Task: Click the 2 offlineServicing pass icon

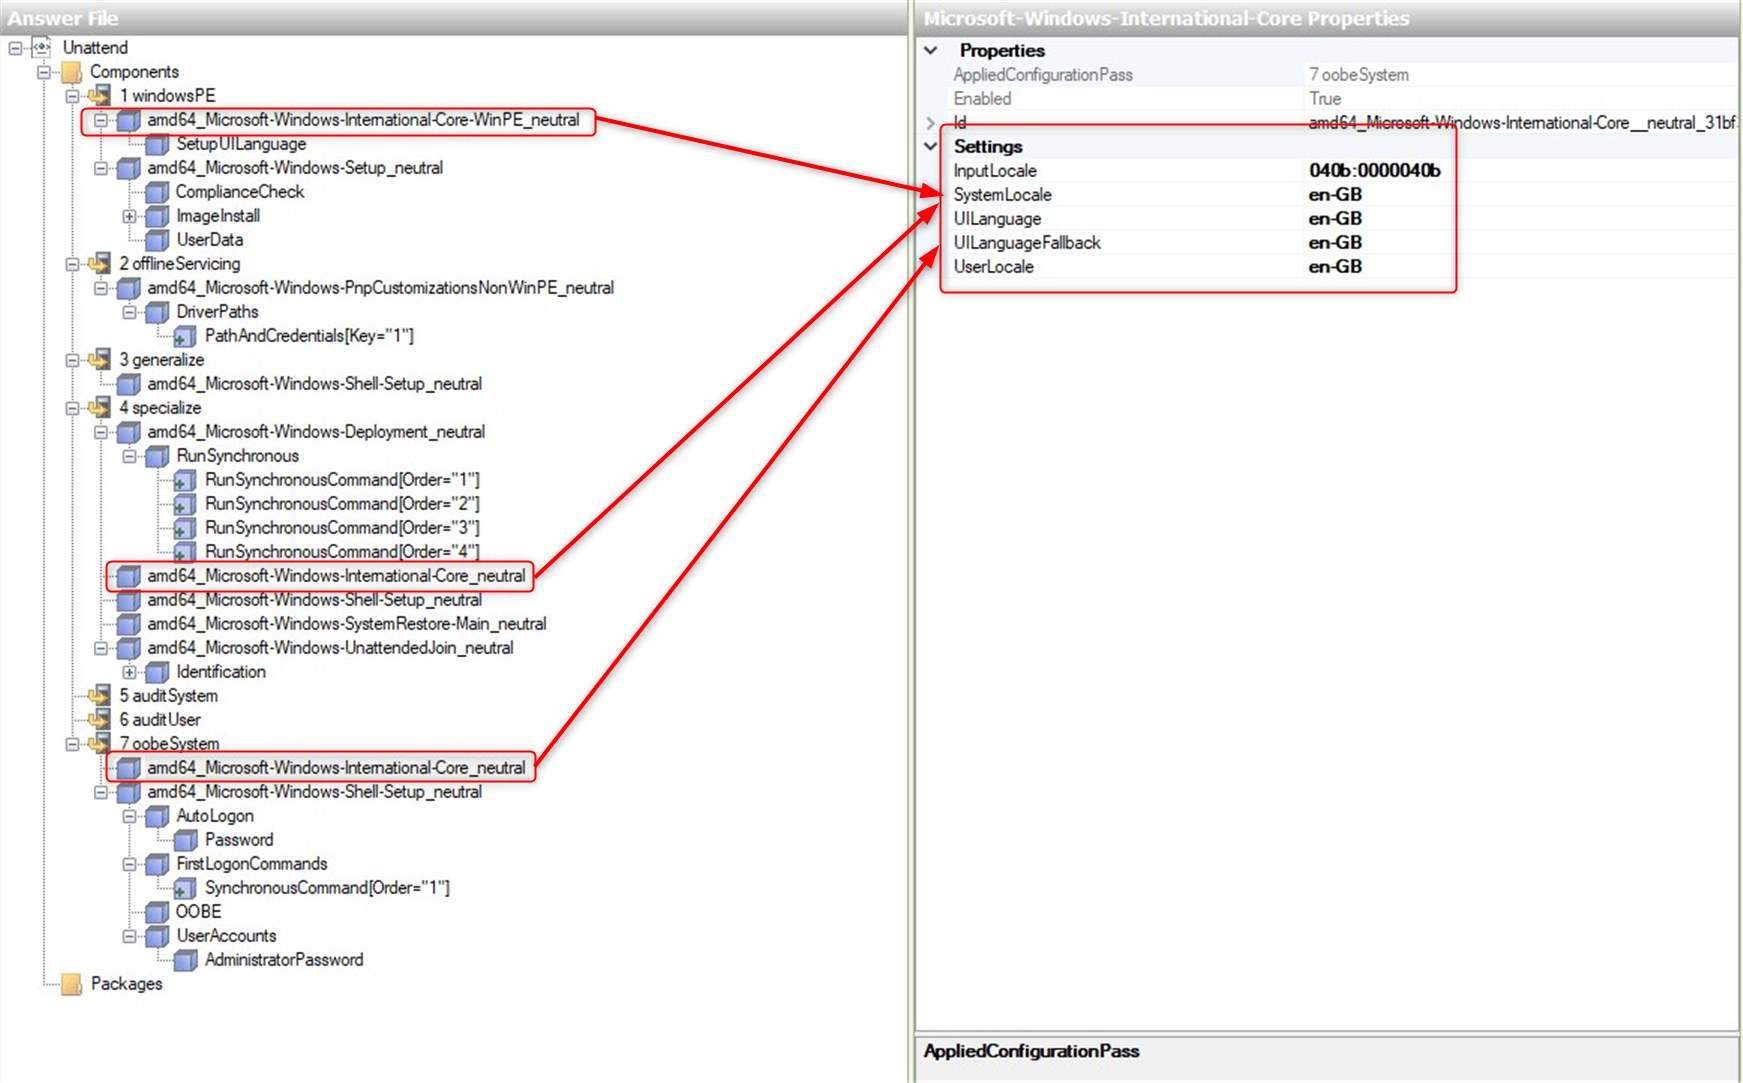Action: click(x=99, y=263)
